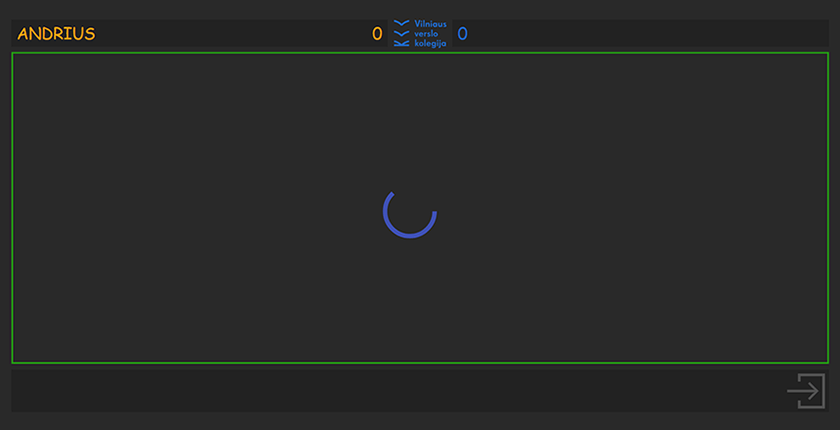Screen dimensions: 840x430
Task: Click the blue score 0
Action: click(x=463, y=34)
